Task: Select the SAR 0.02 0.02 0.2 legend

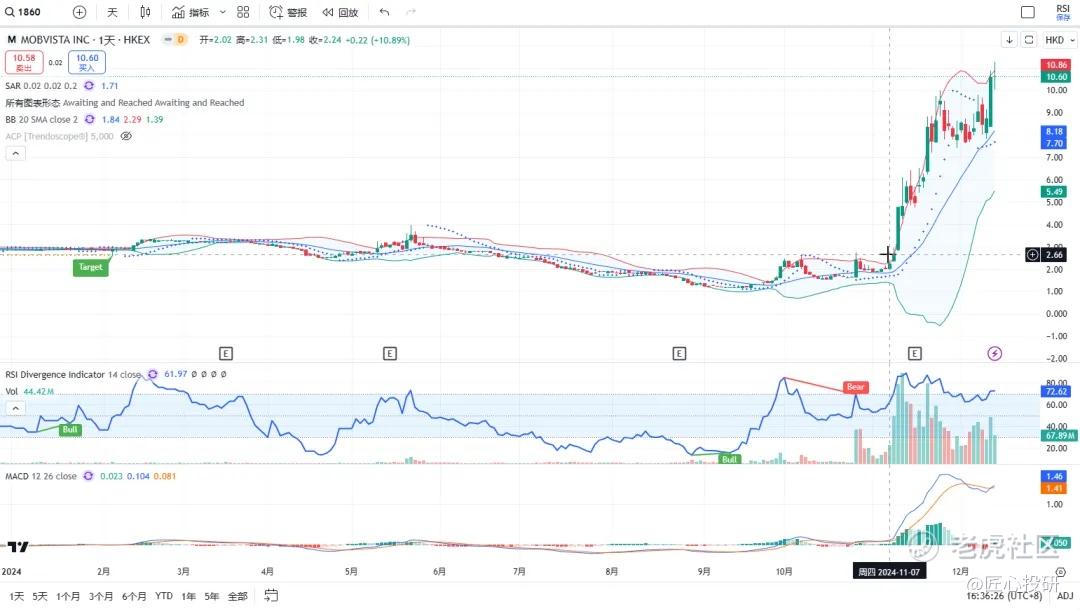Action: (x=41, y=85)
